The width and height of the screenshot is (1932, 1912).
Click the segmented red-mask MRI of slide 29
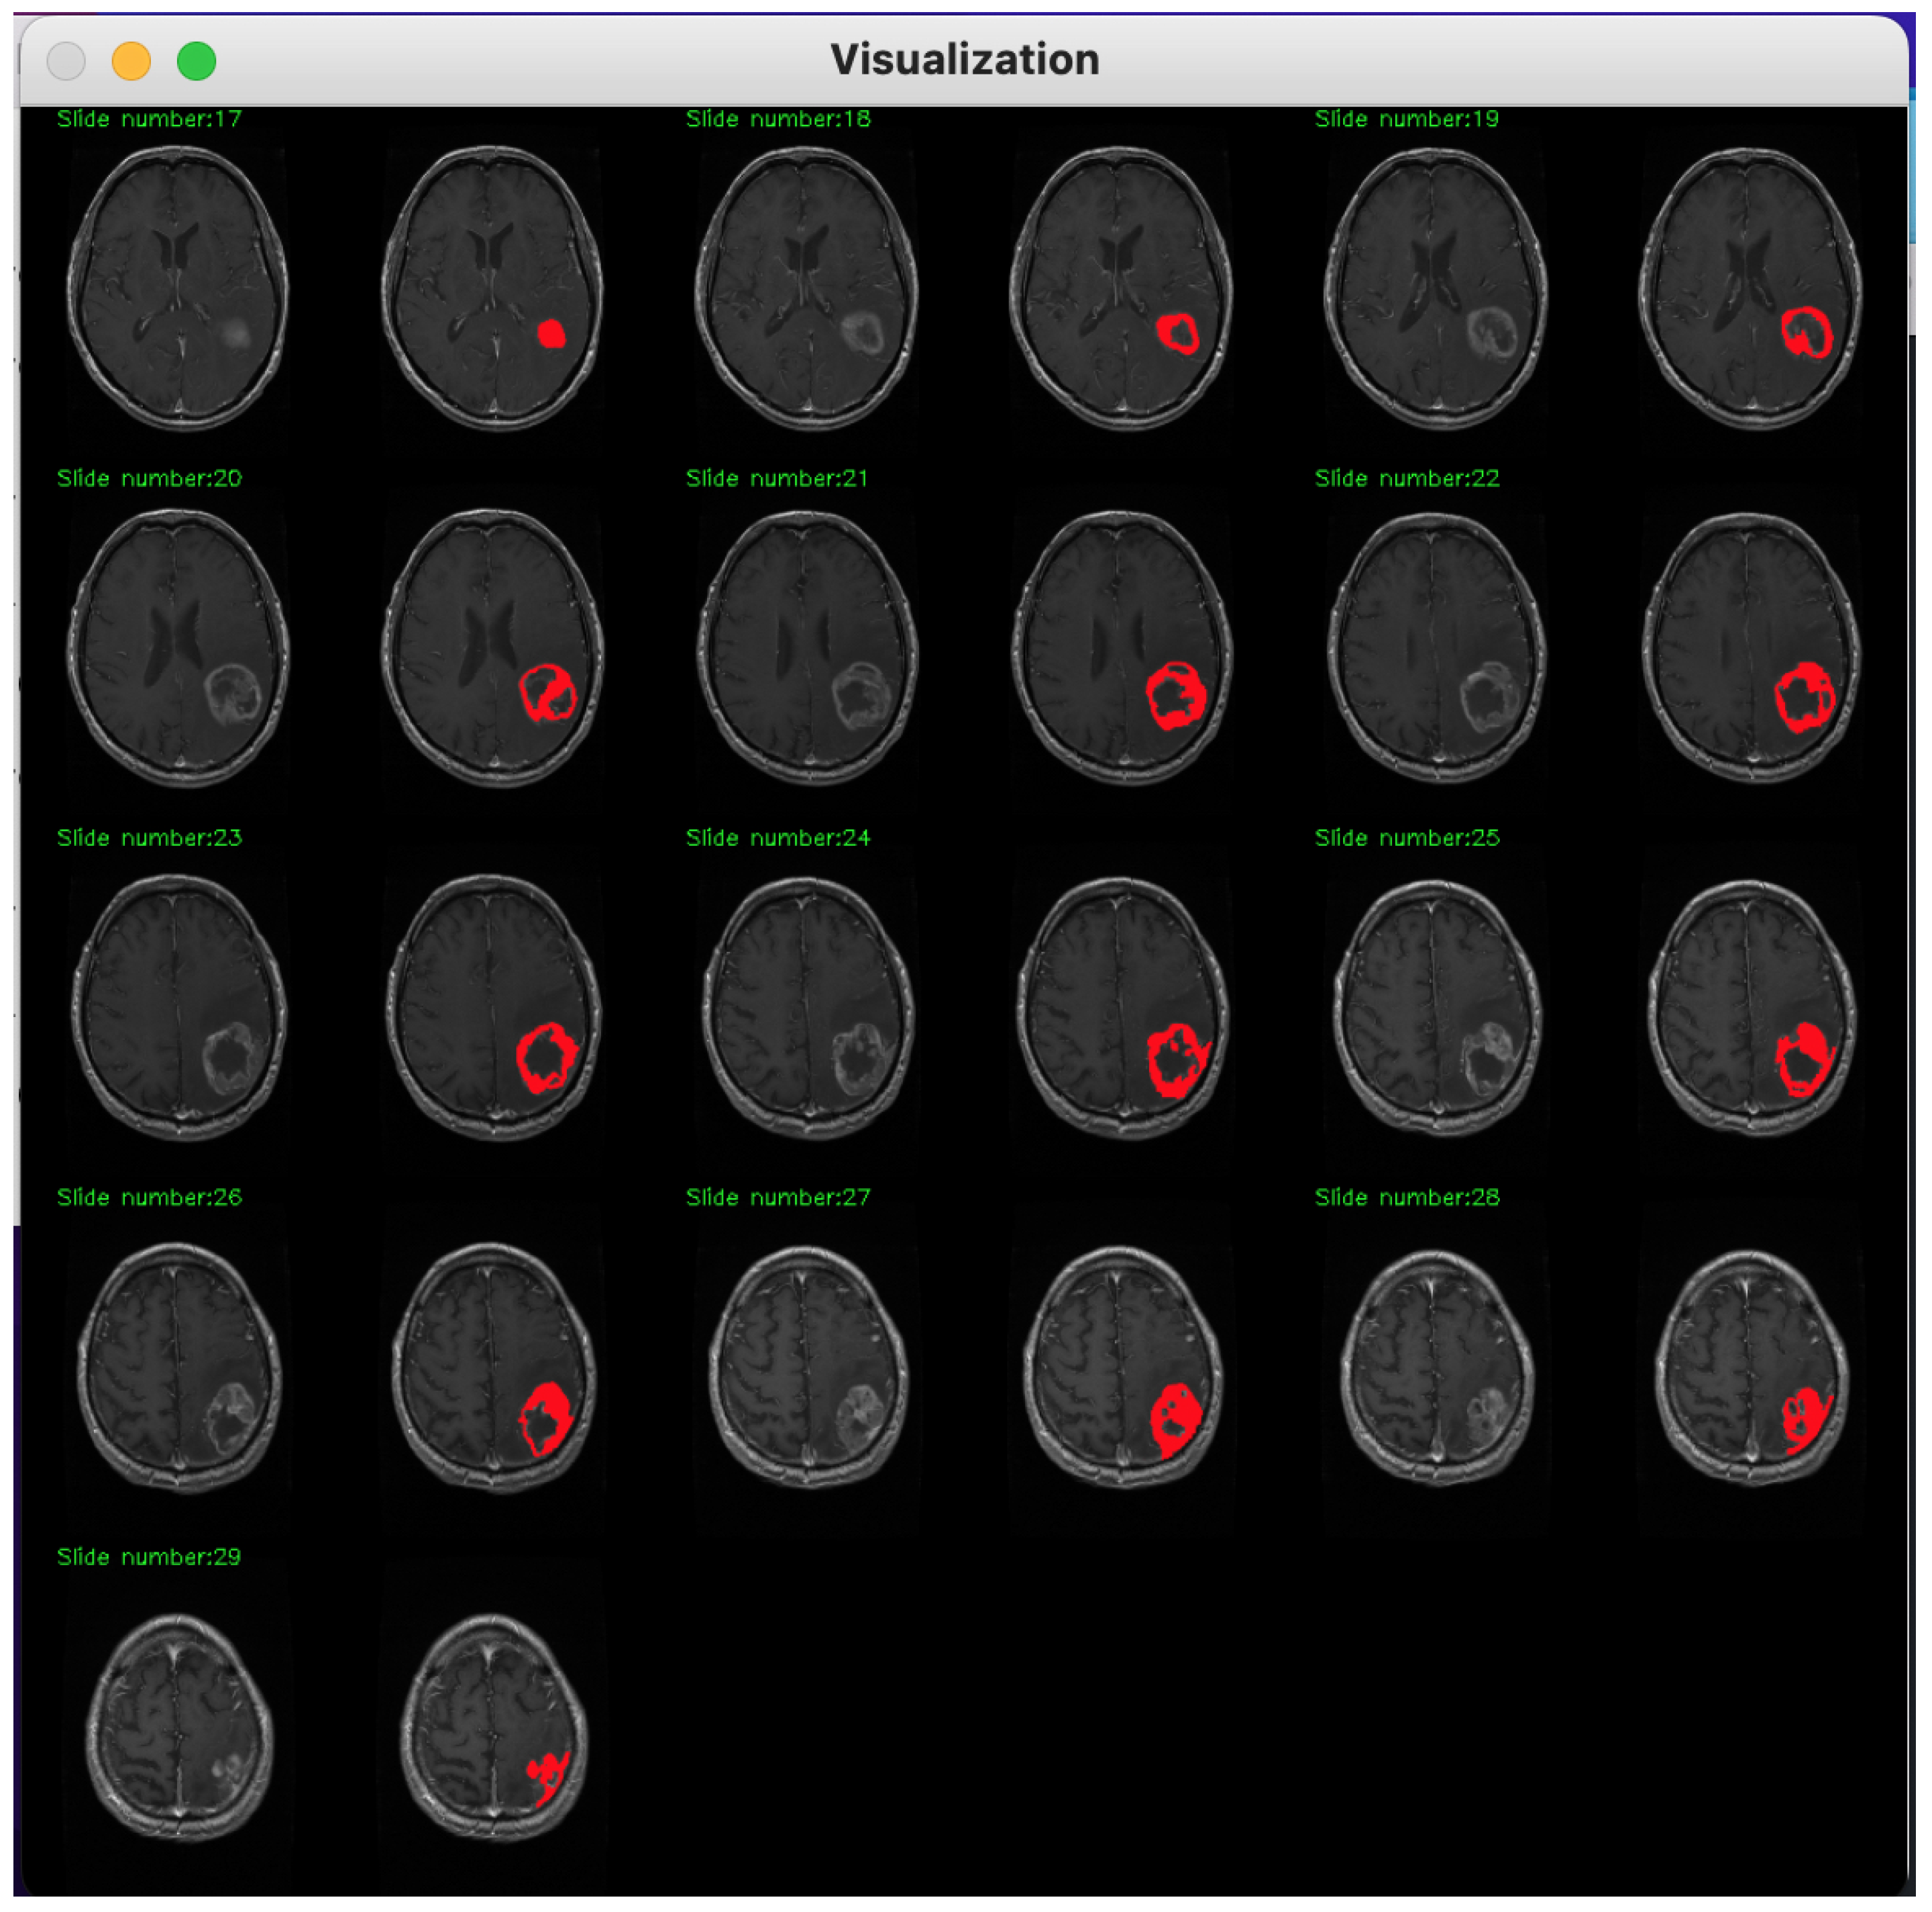tap(493, 1727)
